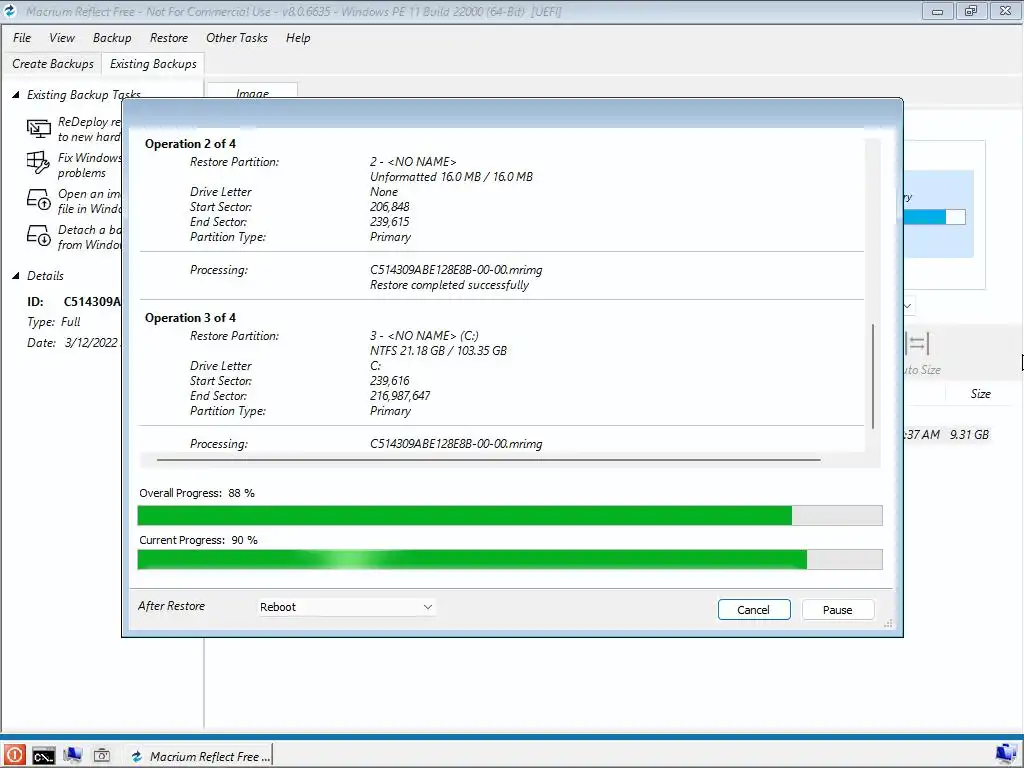Click Start Sector 206,848 value

(x=390, y=207)
